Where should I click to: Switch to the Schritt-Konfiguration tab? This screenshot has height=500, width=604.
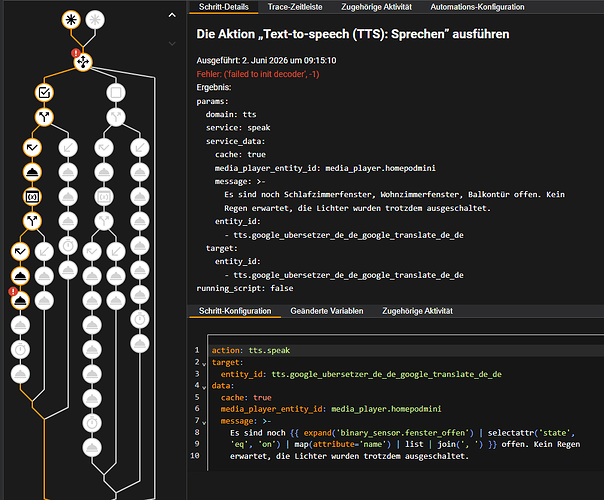(x=235, y=311)
